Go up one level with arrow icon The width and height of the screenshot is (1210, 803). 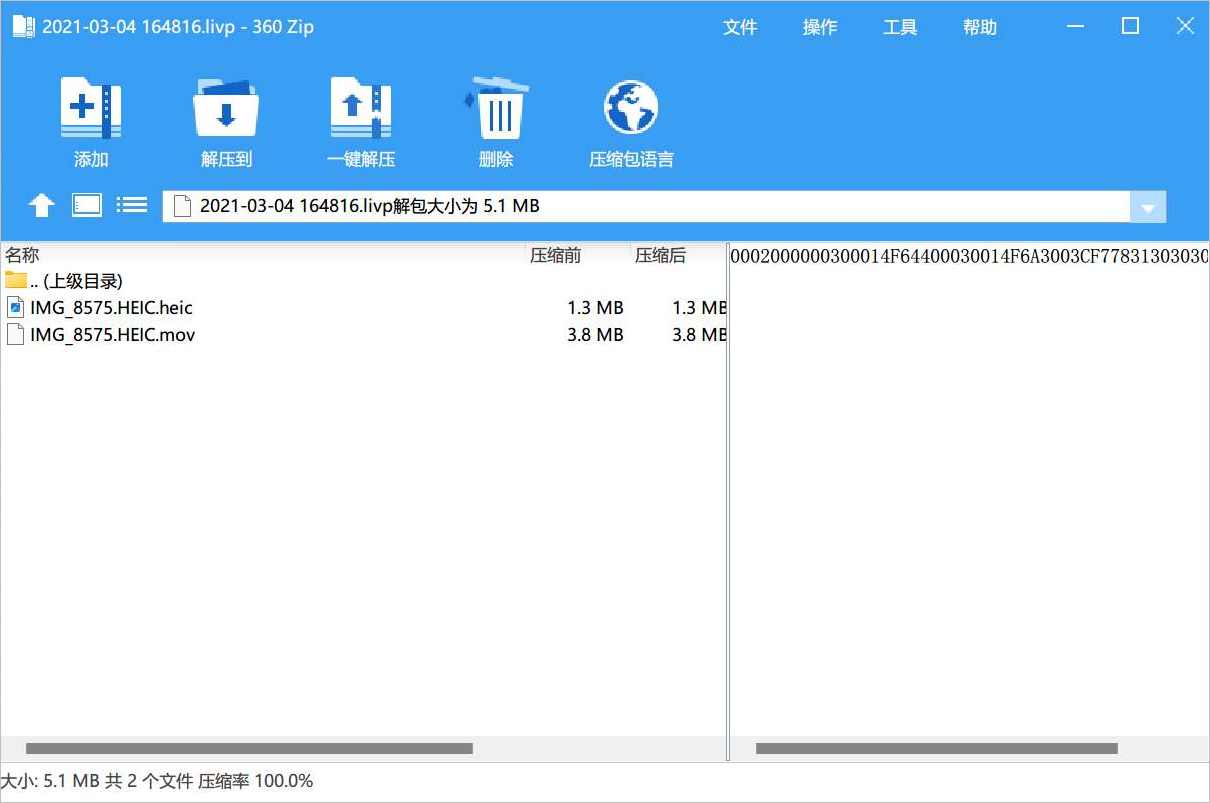tap(41, 206)
